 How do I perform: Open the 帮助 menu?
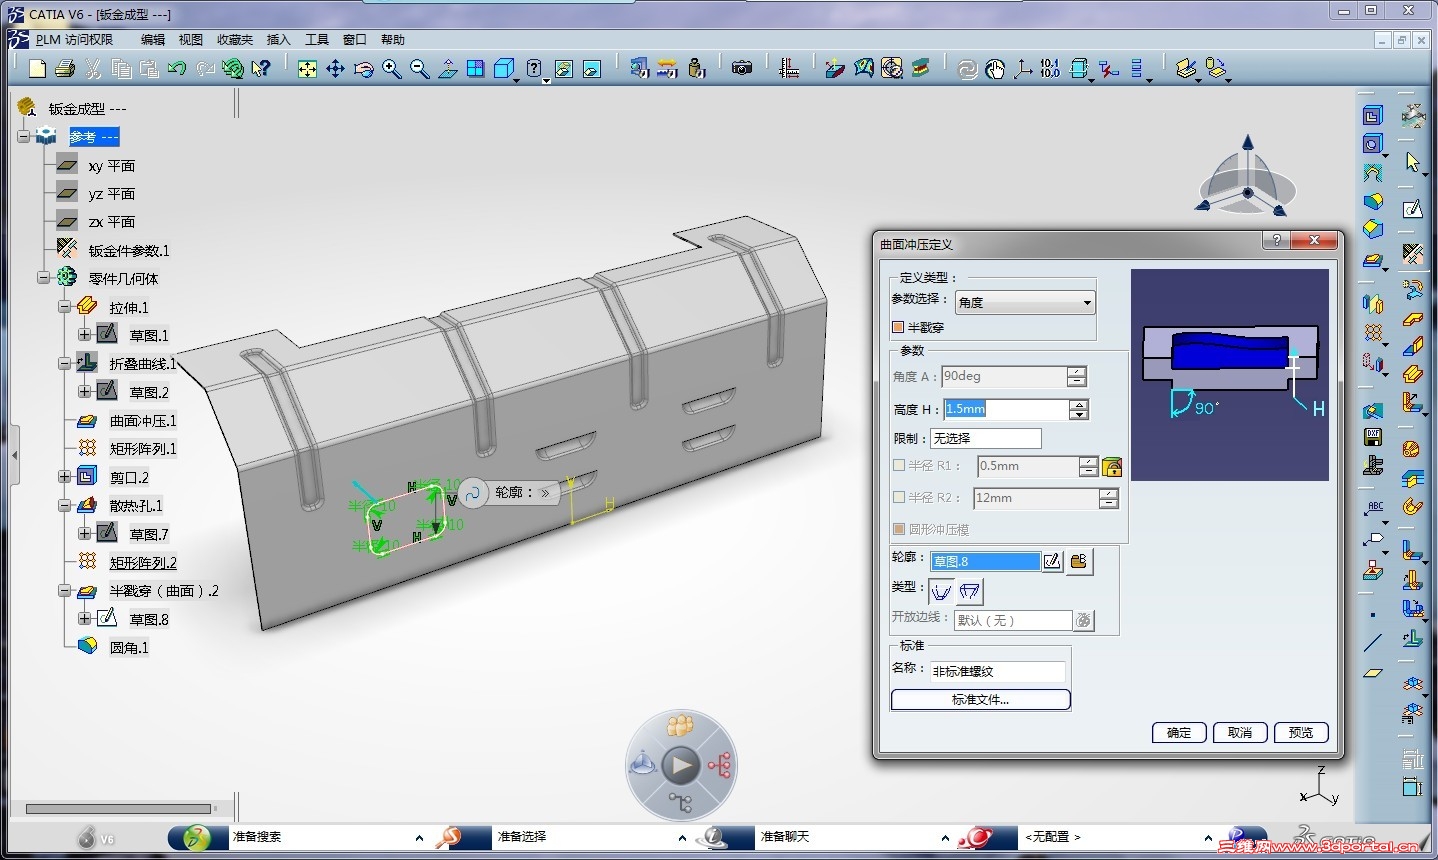393,40
